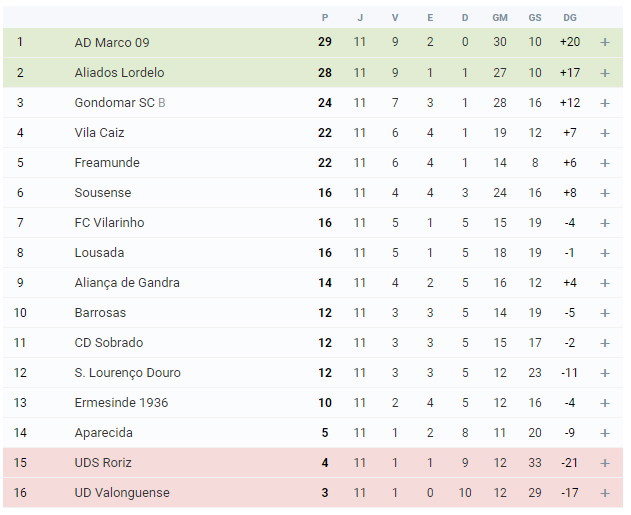The height and width of the screenshot is (515, 631).
Task: Click the plus icon for Gondomar SC B
Action: click(605, 103)
